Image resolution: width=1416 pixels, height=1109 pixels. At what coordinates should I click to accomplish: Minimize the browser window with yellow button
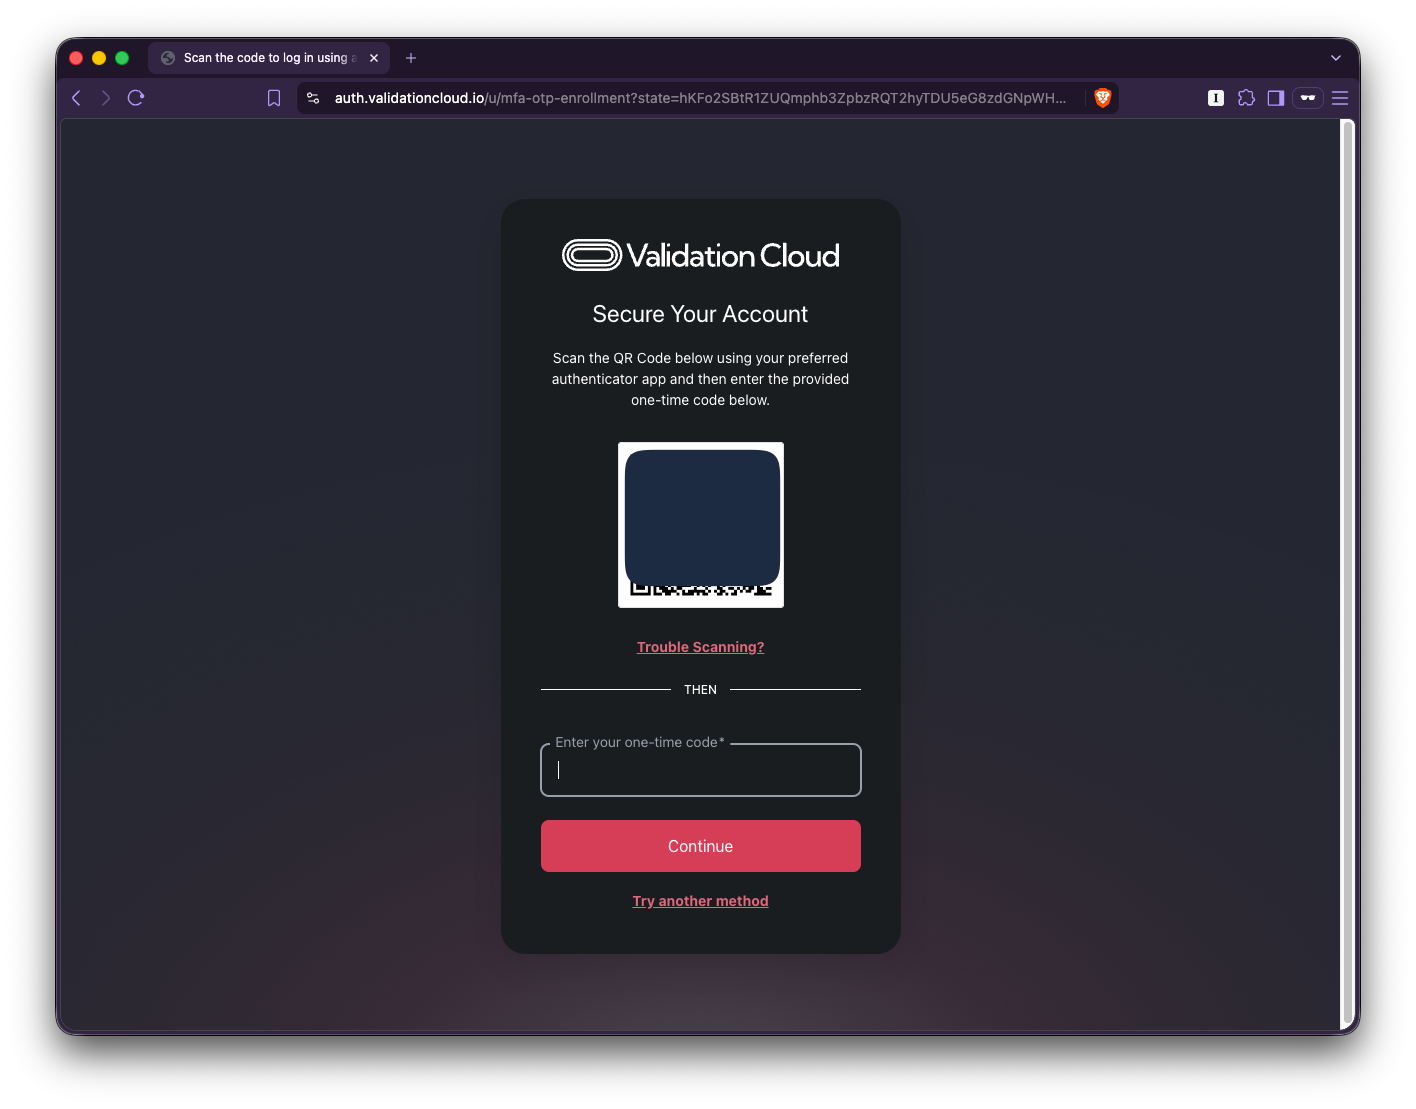tap(99, 58)
